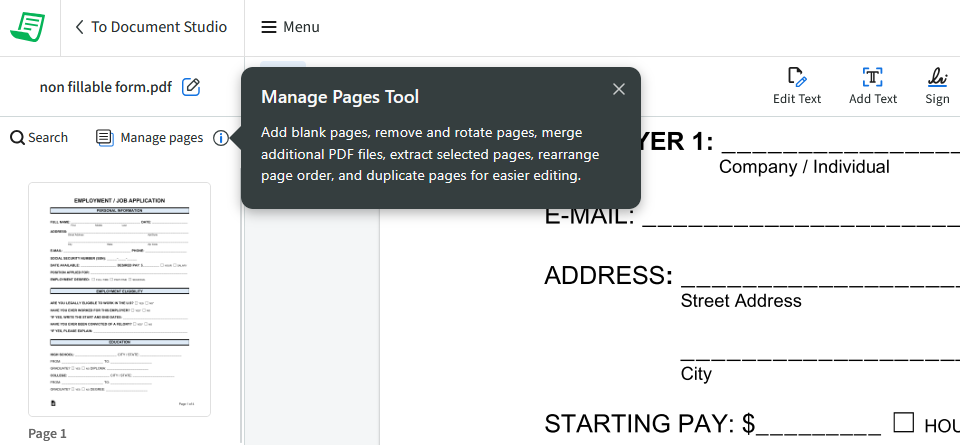Screen dimensions: 960x445
Task: Click the Page 1 label under thumbnail
Action: [48, 434]
